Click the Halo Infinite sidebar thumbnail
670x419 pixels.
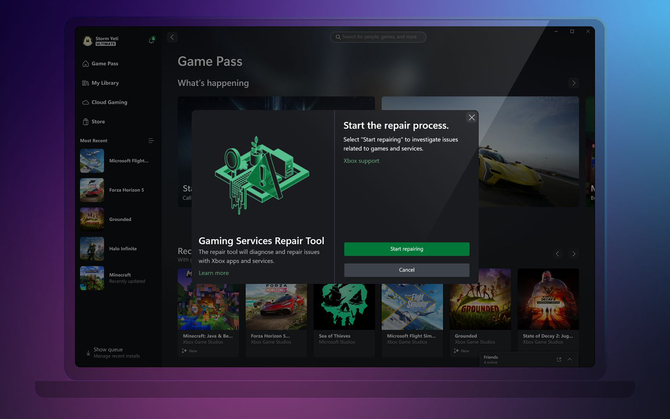point(92,249)
